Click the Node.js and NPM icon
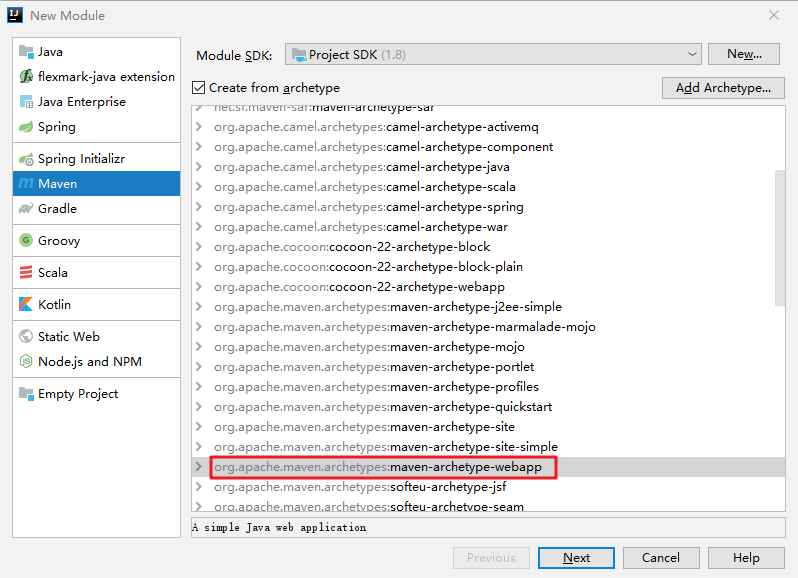 (26, 361)
